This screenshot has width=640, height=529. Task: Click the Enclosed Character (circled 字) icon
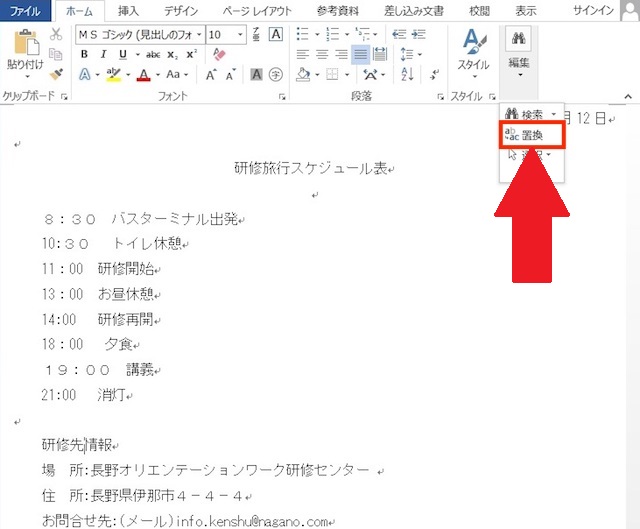click(x=276, y=74)
